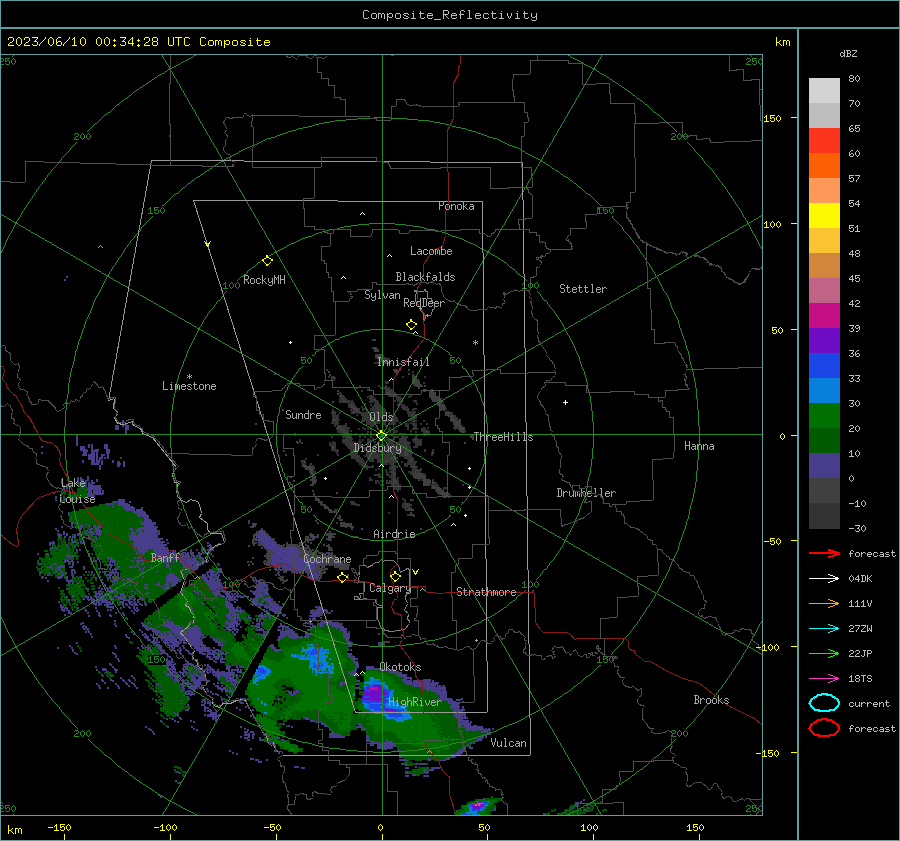The height and width of the screenshot is (841, 900).
Task: Click the Cochrane label
Action: click(327, 559)
